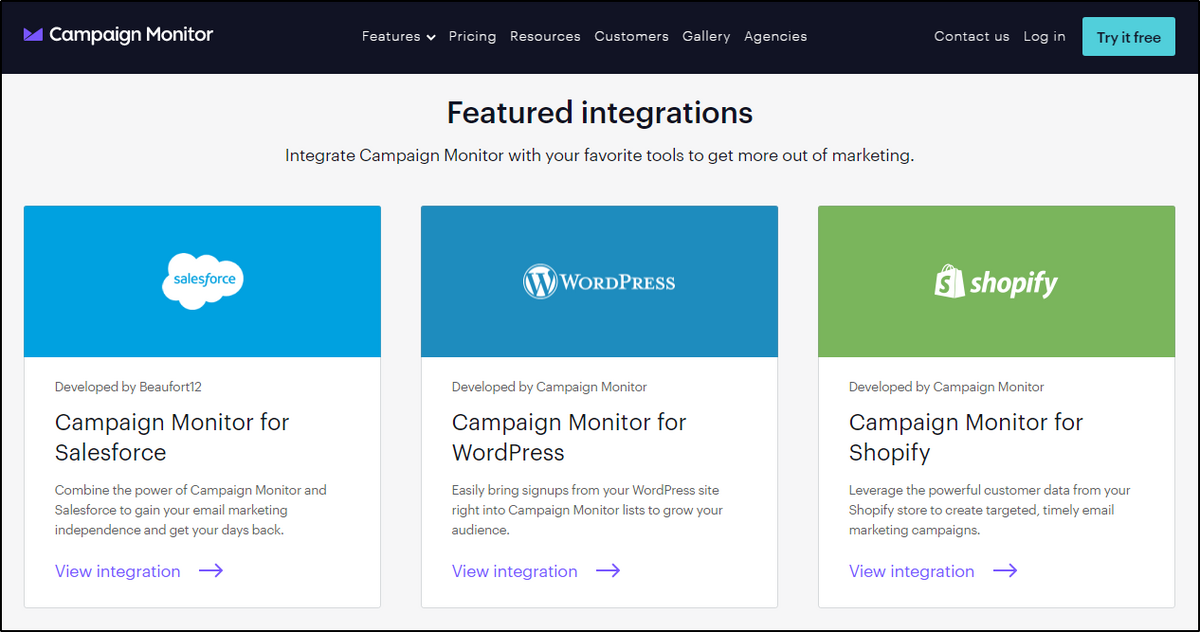Follow View integration link for WordPress
This screenshot has width=1200, height=632.
pyautogui.click(x=515, y=572)
